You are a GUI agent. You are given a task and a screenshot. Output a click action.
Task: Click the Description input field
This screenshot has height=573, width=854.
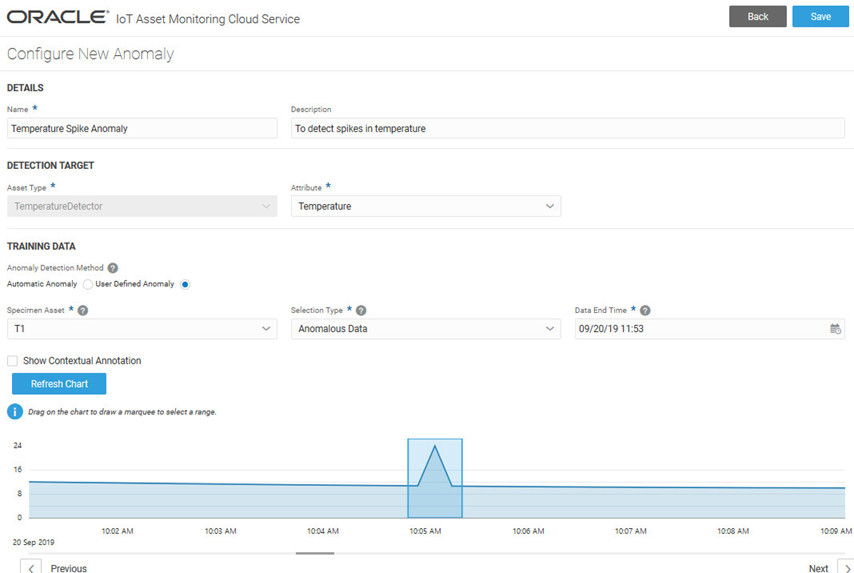pos(568,129)
